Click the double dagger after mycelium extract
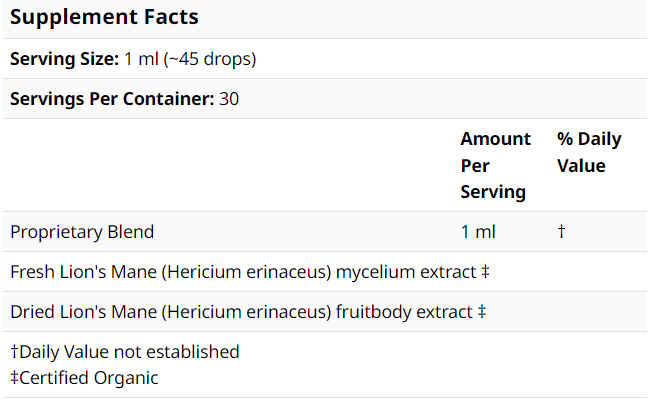 pyautogui.click(x=485, y=272)
